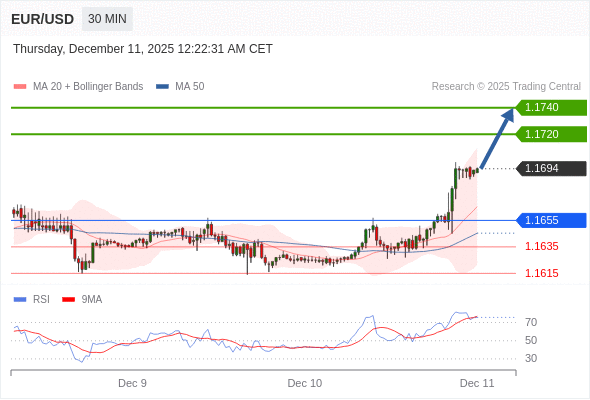
Task: Click the RSI legend label
Action: tap(41, 300)
